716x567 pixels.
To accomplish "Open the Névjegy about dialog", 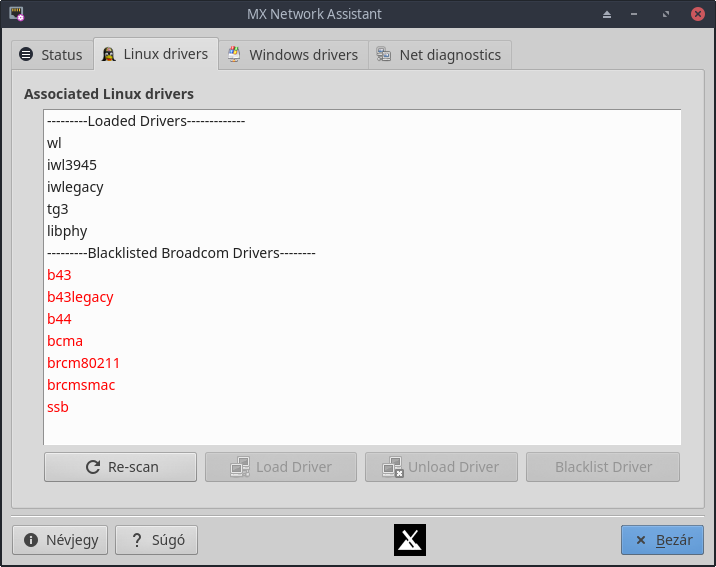I will 60,540.
